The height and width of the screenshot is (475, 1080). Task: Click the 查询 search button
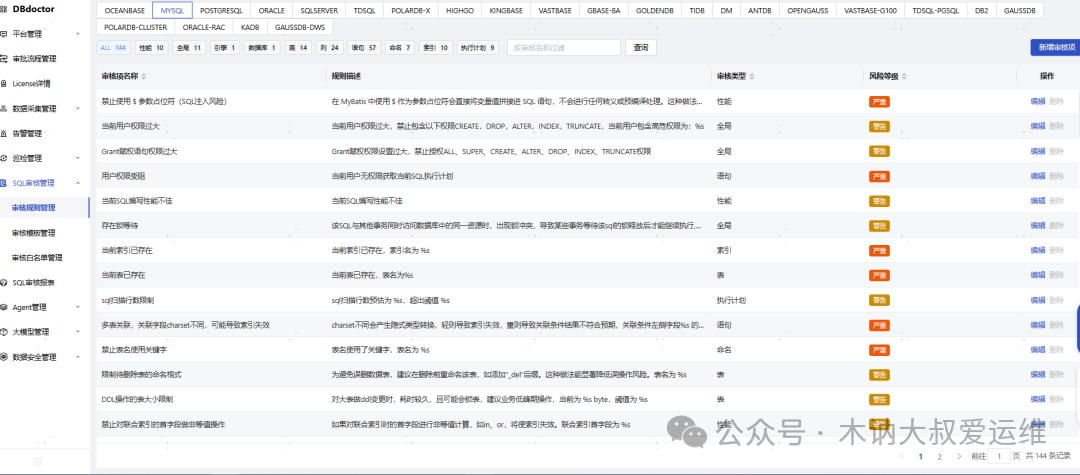[x=641, y=48]
